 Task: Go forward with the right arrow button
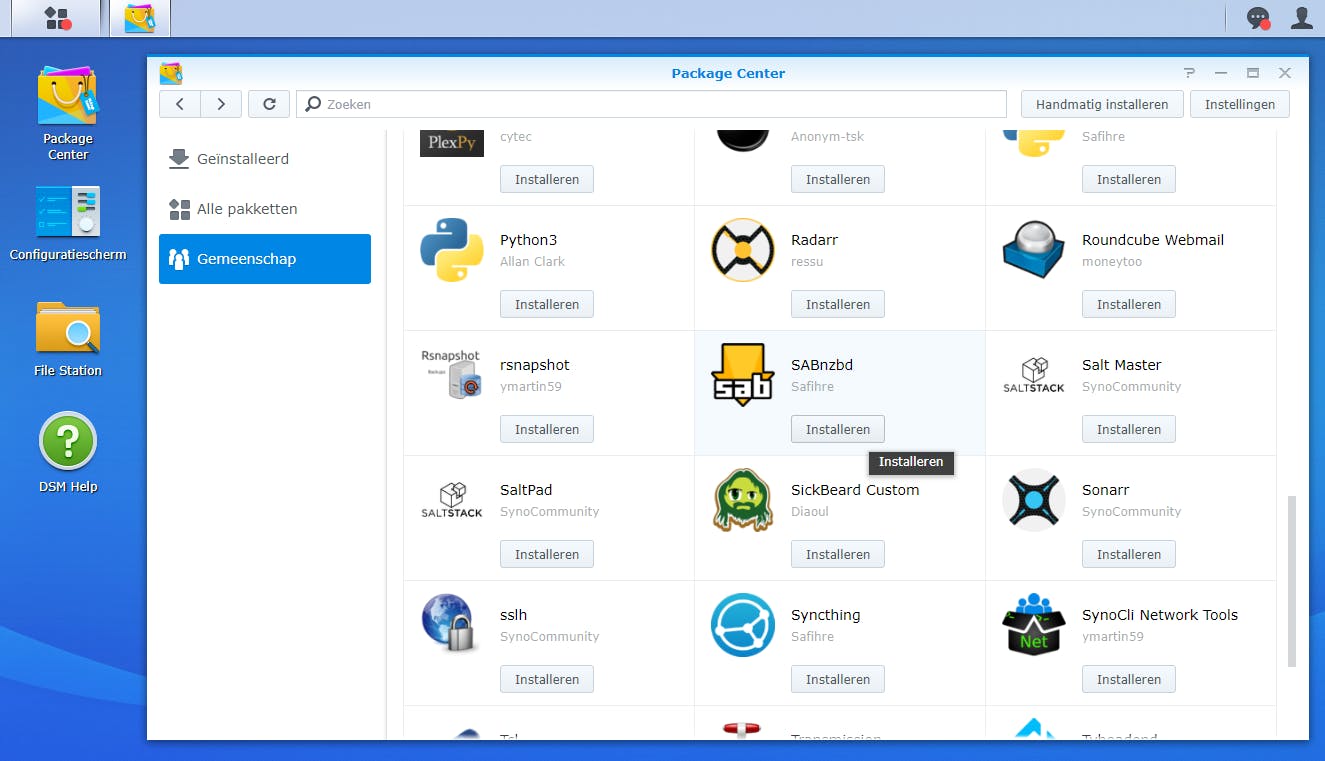[x=220, y=104]
